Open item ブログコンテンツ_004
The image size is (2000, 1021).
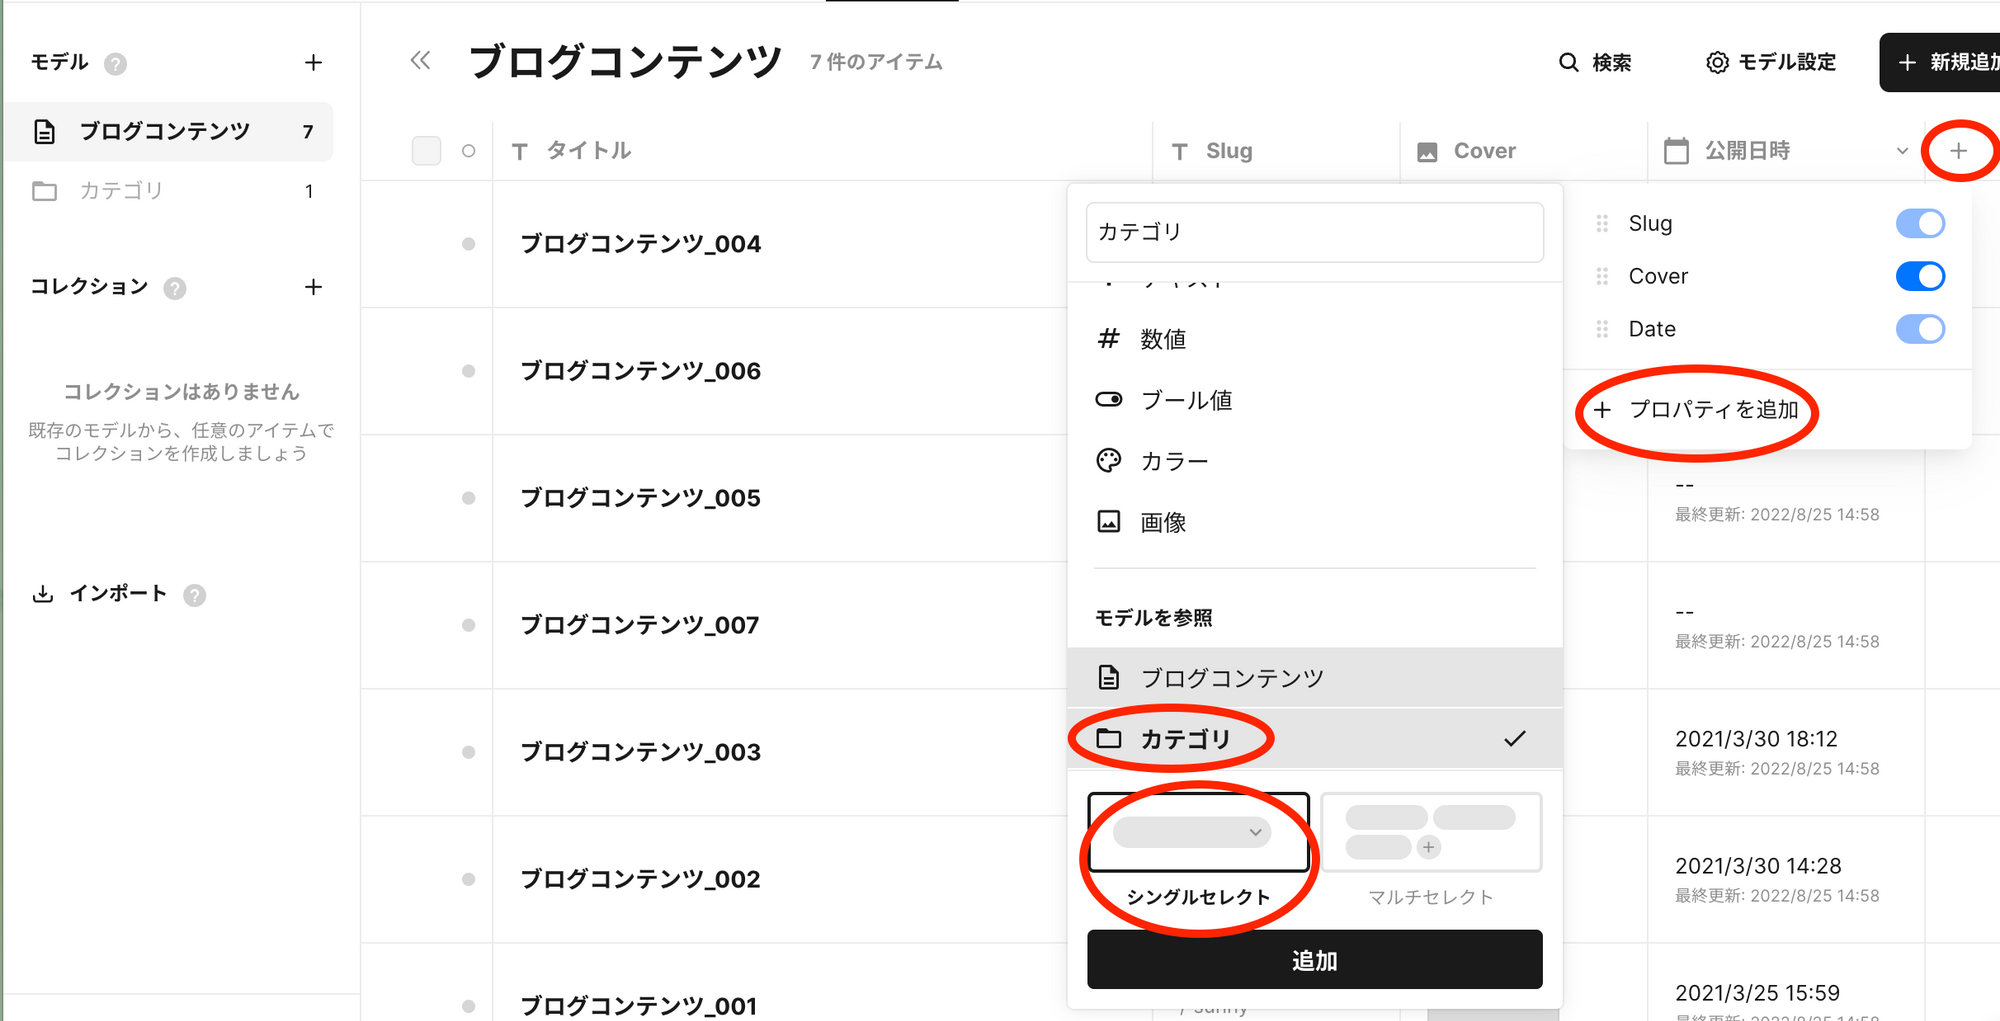tap(641, 244)
